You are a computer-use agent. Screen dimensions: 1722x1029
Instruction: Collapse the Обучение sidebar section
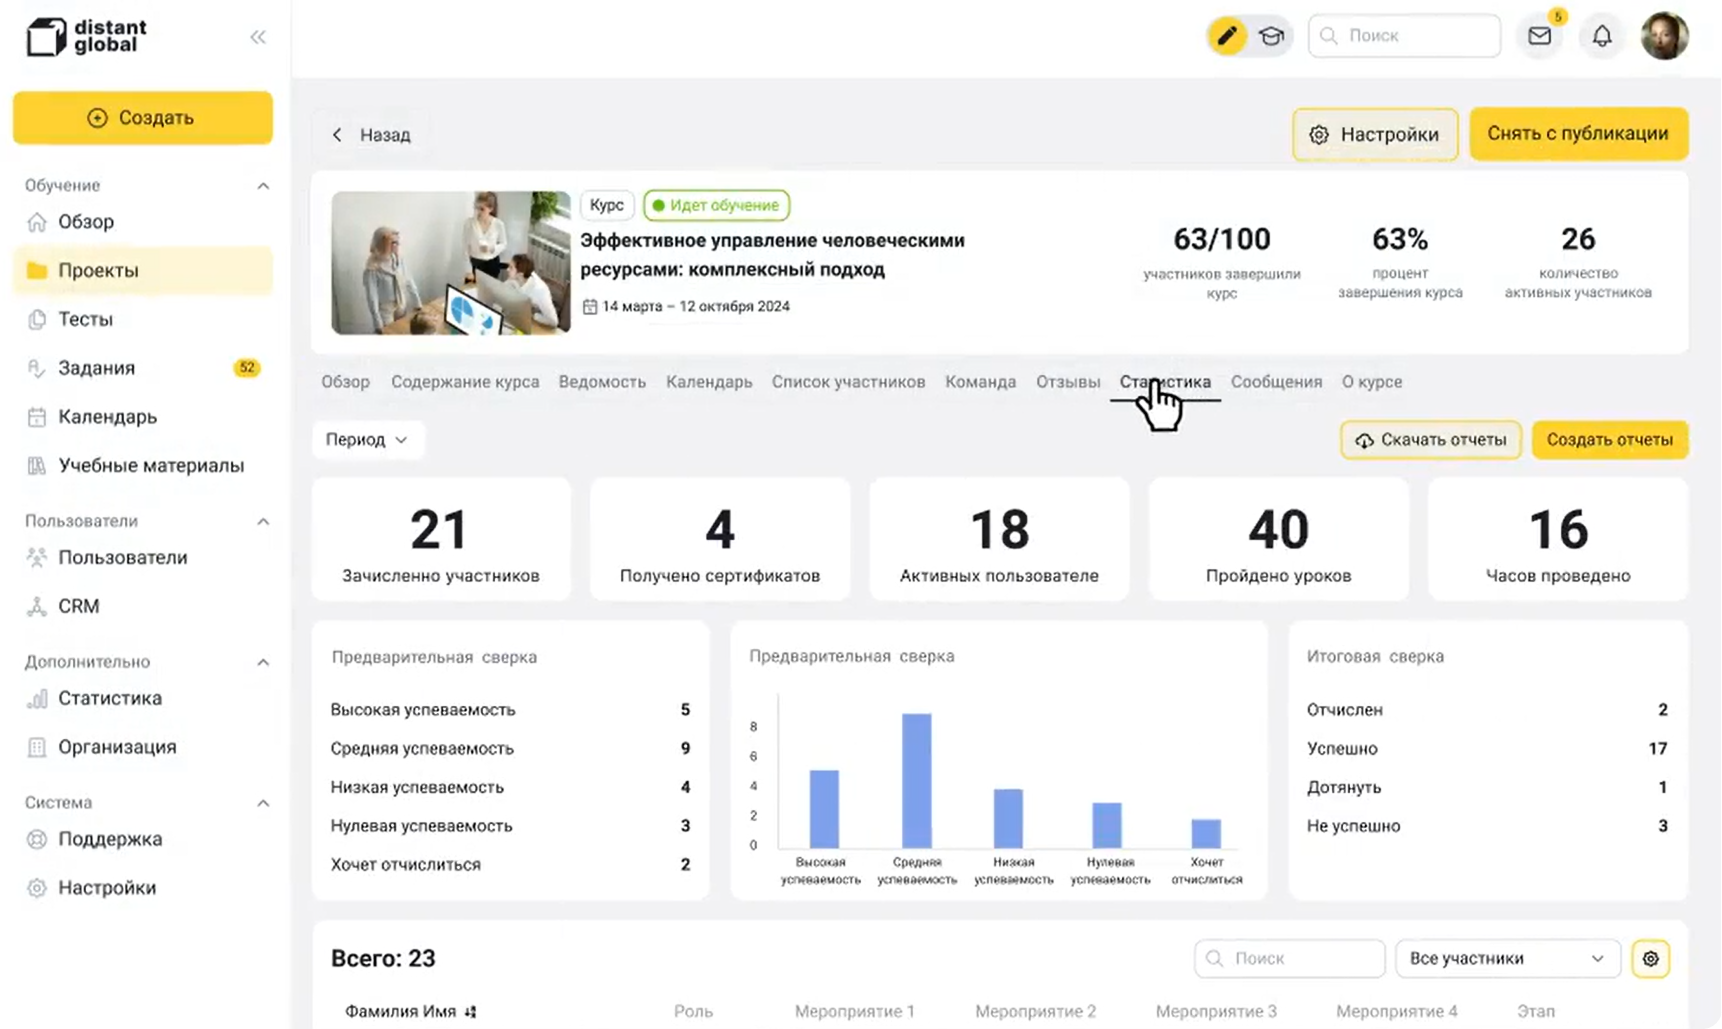pos(263,186)
